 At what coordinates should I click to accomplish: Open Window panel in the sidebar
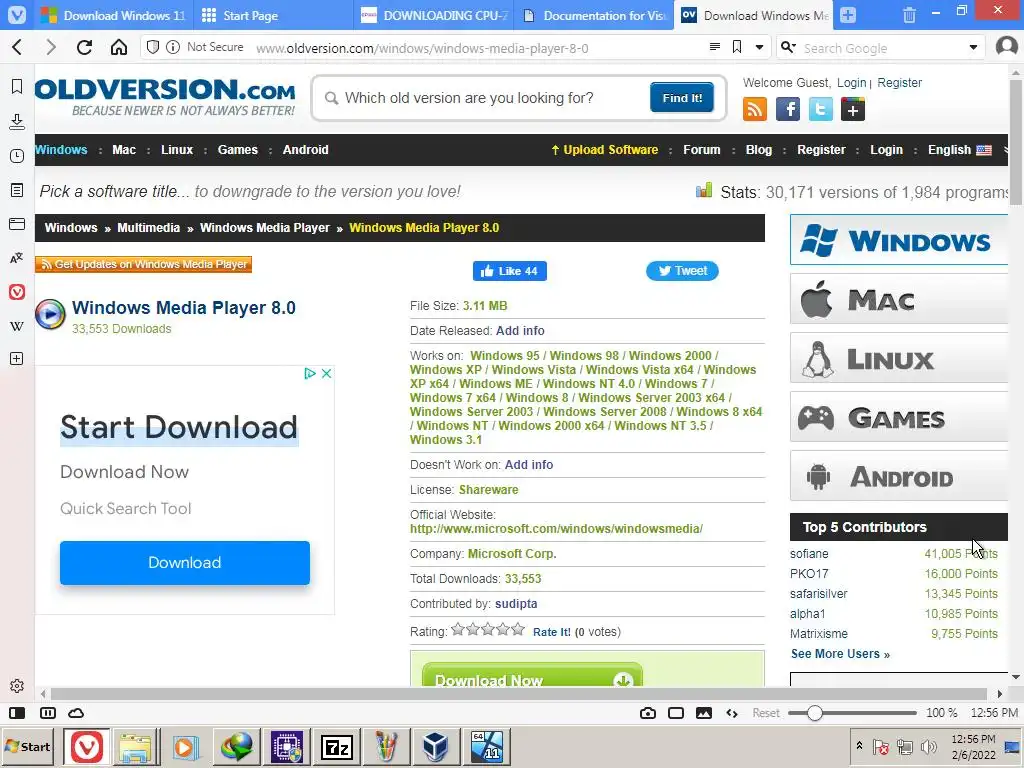click(x=17, y=224)
